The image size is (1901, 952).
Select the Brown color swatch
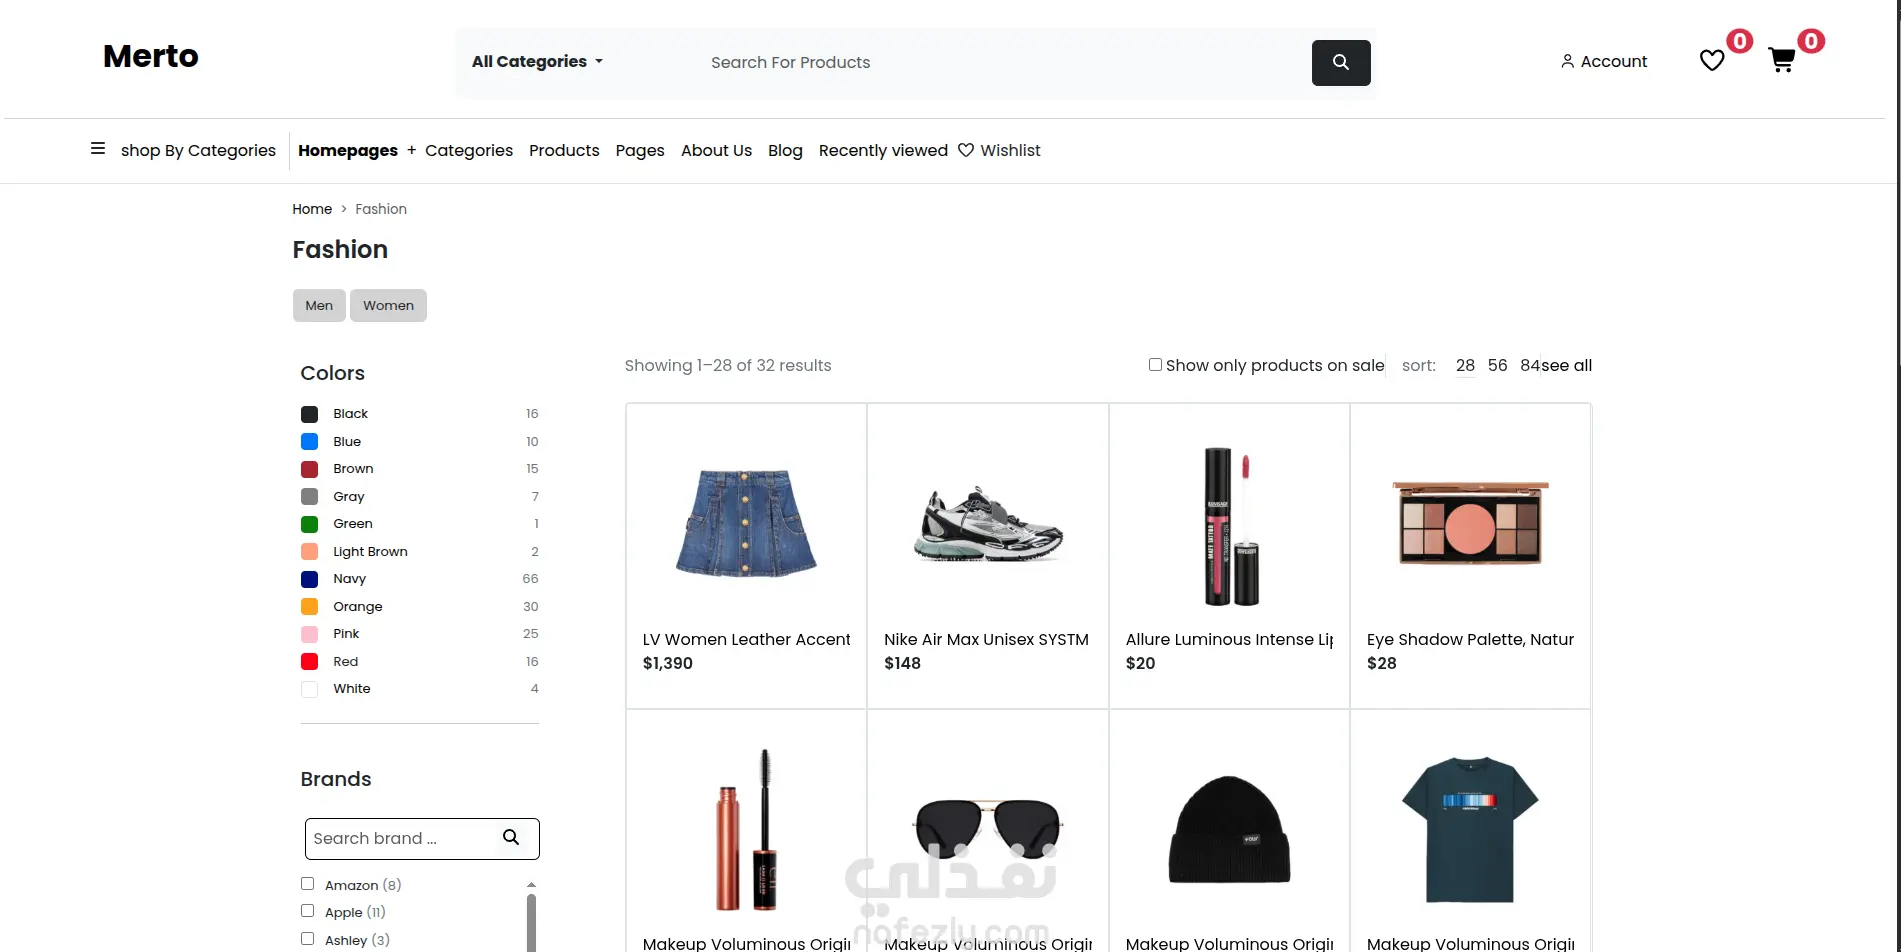310,469
